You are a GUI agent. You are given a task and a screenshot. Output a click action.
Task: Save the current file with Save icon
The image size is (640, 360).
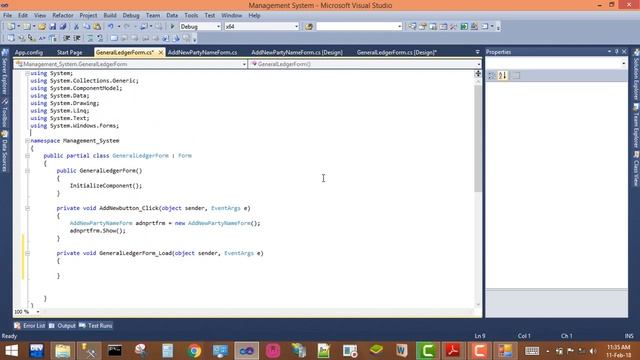tap(53, 27)
